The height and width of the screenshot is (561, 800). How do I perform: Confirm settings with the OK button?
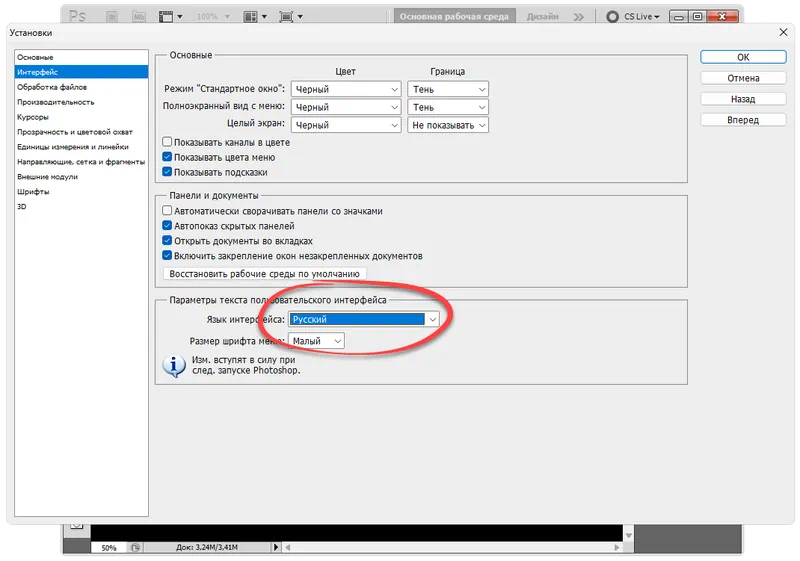click(x=743, y=57)
